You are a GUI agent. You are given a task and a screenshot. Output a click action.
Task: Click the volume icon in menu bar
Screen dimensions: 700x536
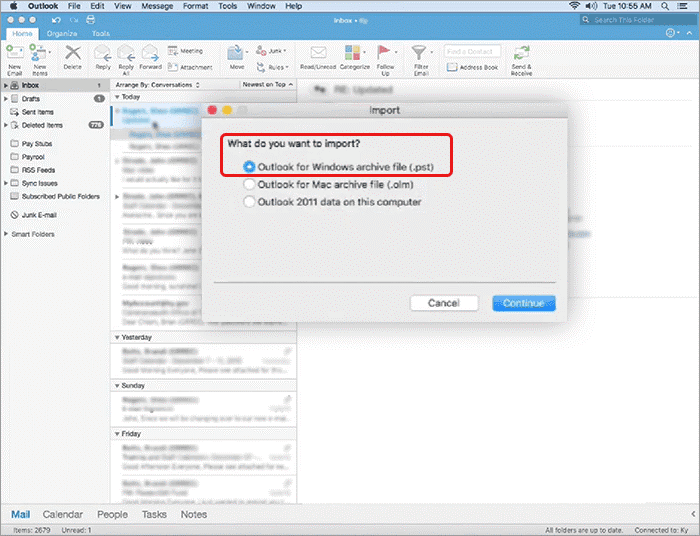(x=592, y=6)
